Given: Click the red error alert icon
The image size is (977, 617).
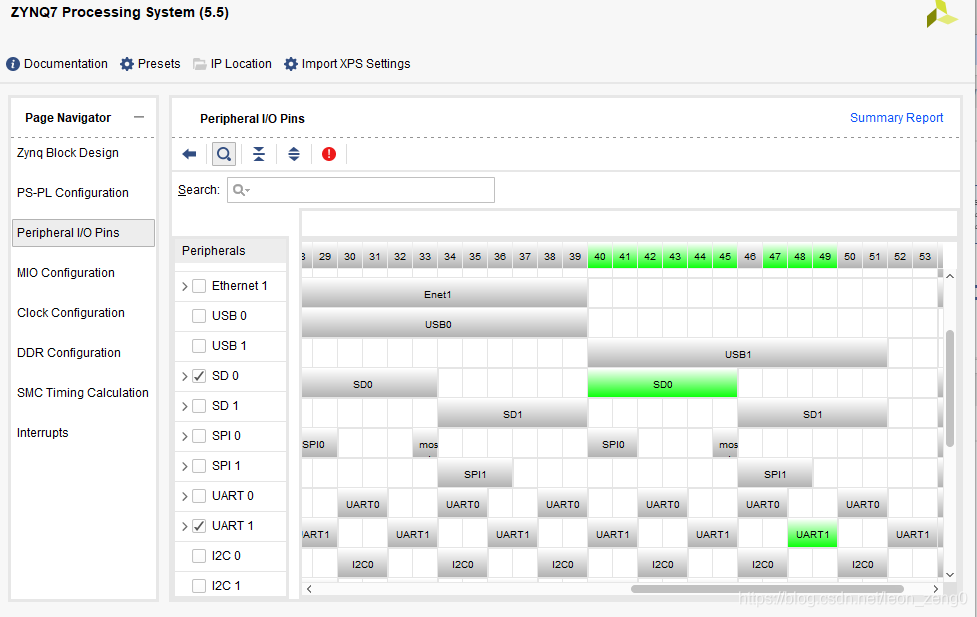Looking at the screenshot, I should [x=329, y=154].
